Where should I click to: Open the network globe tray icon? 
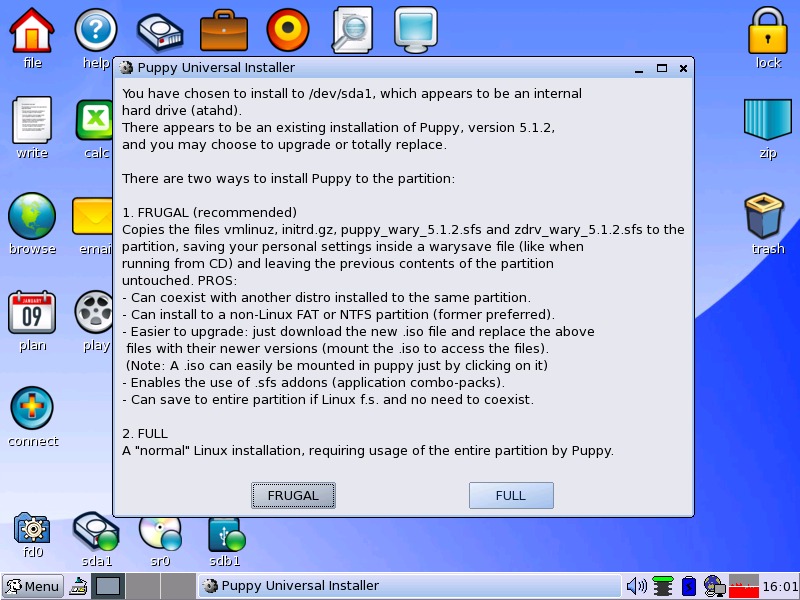coord(714,586)
